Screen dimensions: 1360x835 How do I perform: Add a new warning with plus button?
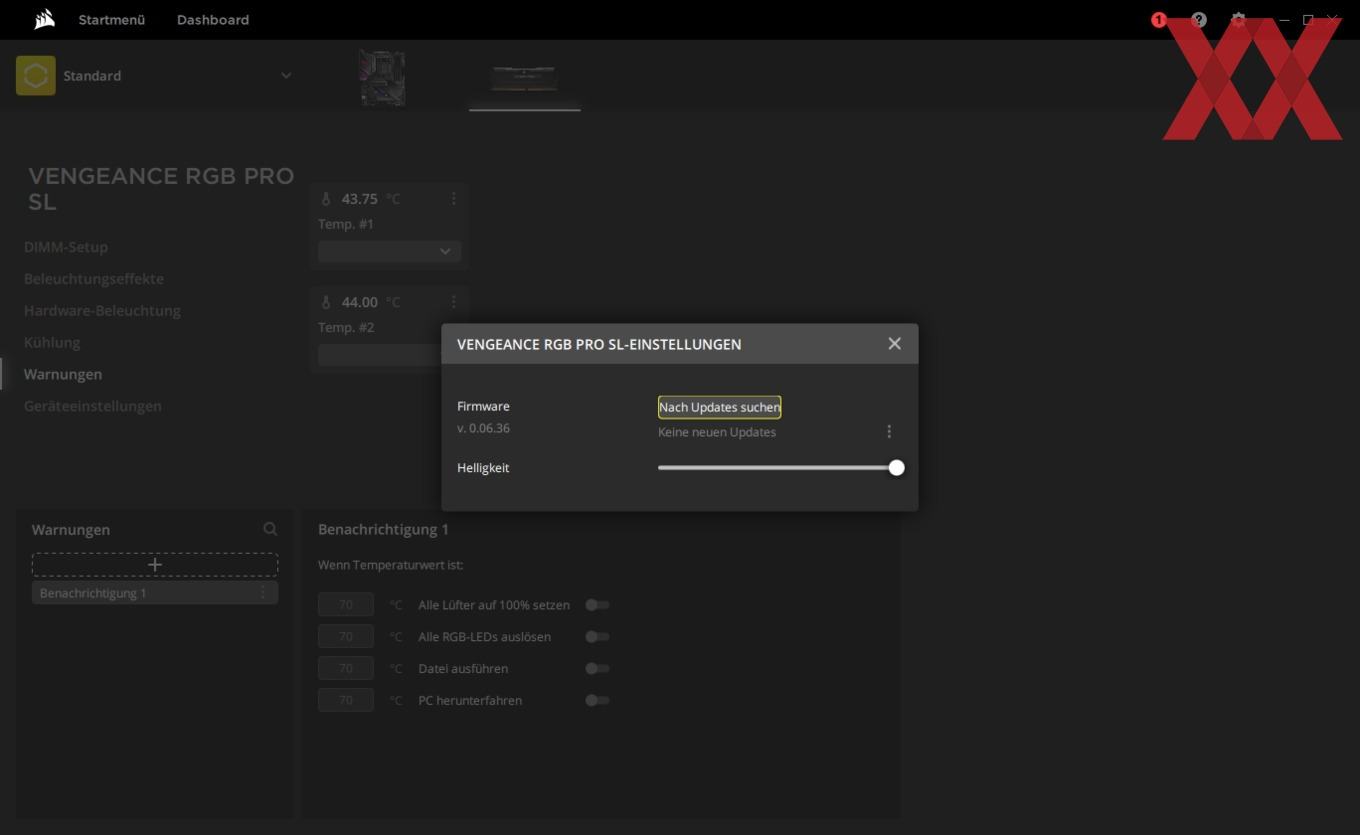(155, 565)
